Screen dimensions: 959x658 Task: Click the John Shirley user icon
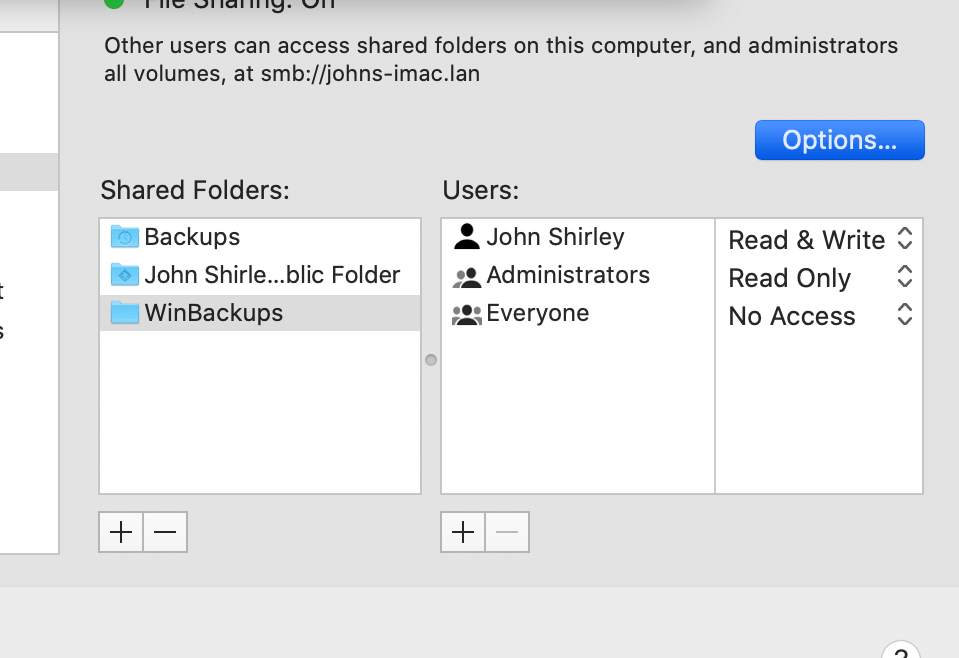[x=466, y=237]
